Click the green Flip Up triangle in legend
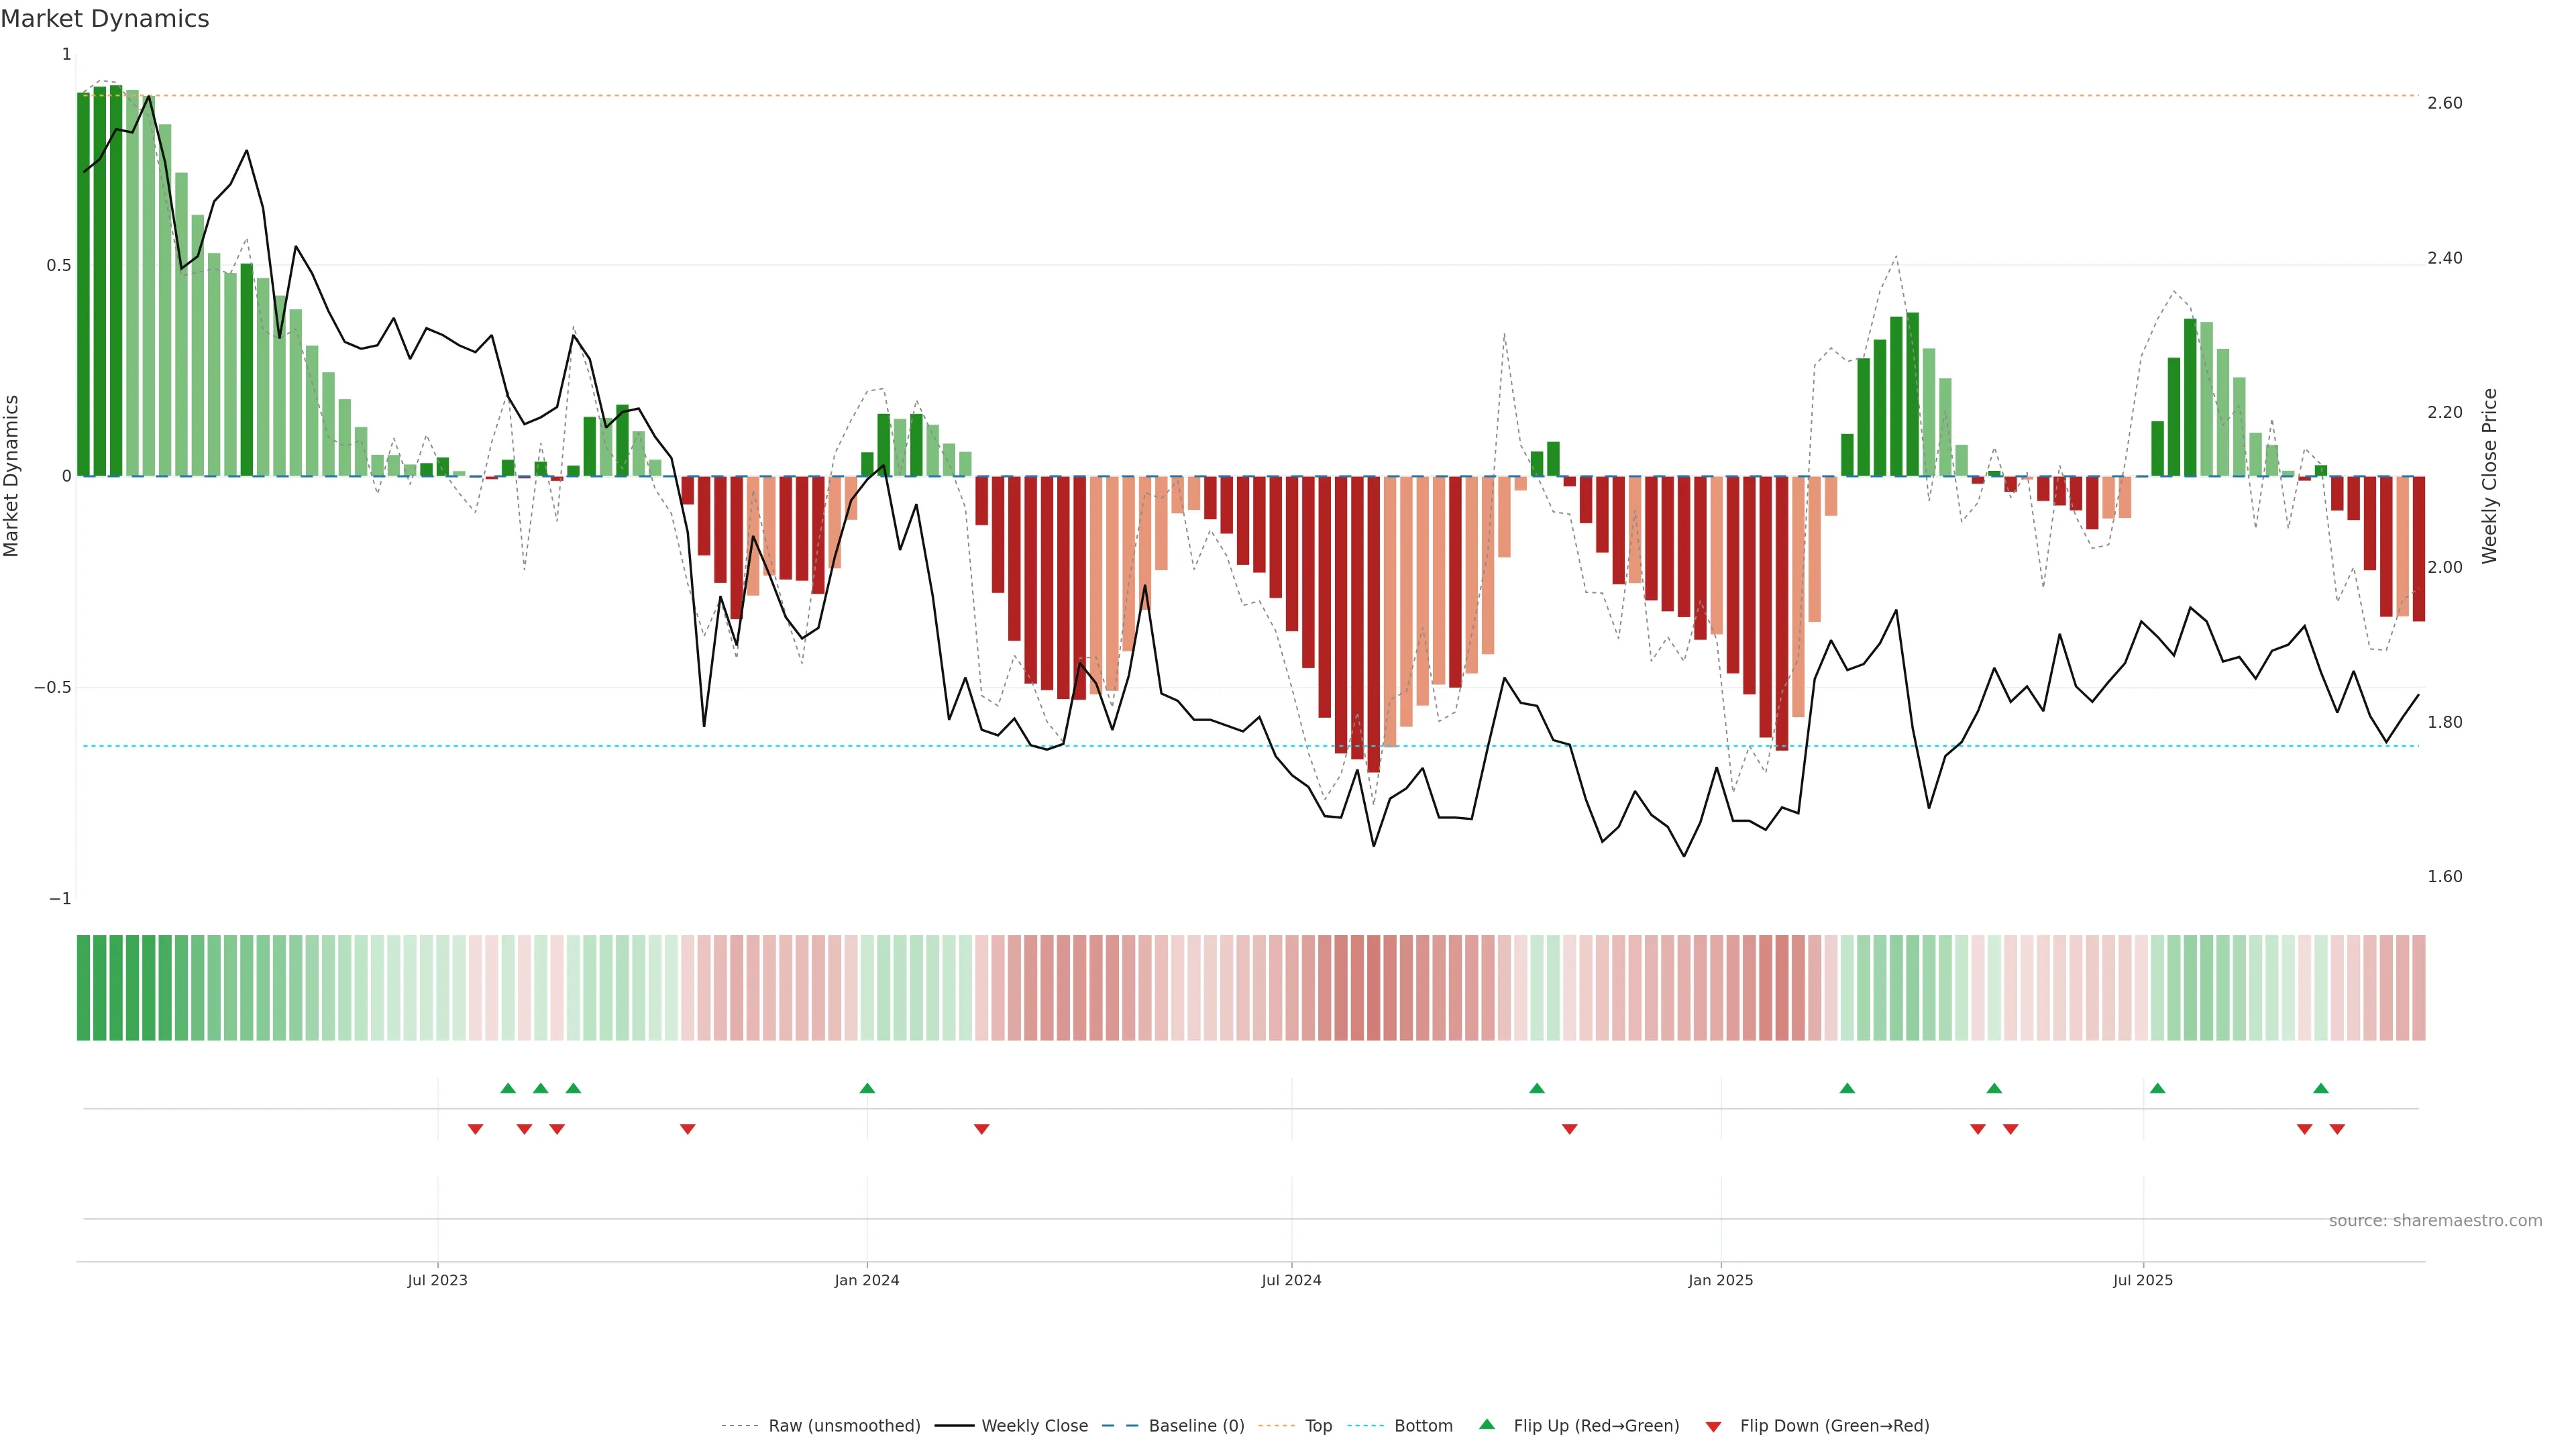The width and height of the screenshot is (2576, 1449). tap(1487, 1424)
